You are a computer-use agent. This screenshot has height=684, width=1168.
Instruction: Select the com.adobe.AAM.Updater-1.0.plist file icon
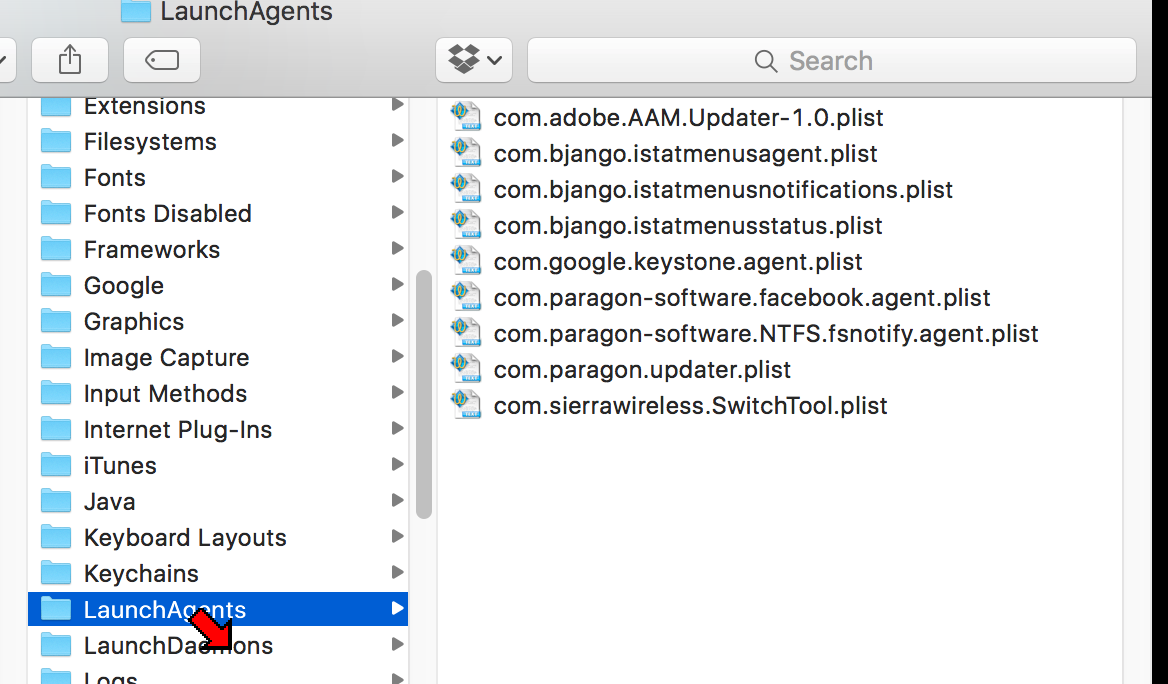coord(466,118)
